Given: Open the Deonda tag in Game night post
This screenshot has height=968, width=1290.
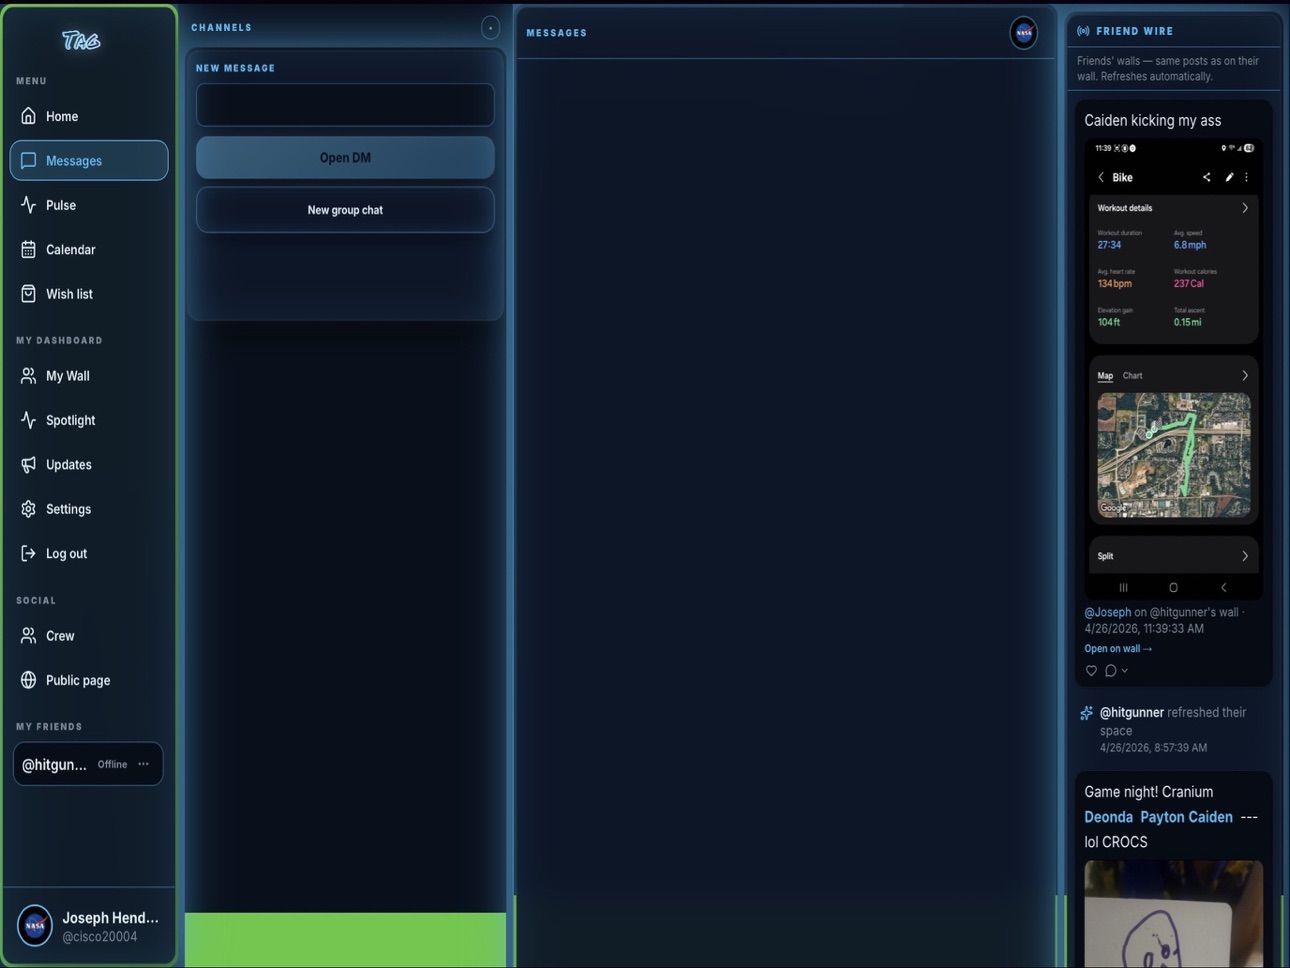Looking at the screenshot, I should coord(1109,817).
